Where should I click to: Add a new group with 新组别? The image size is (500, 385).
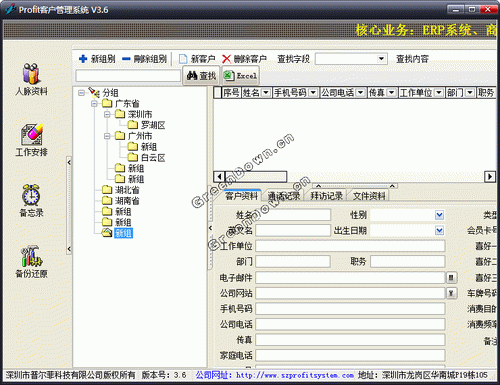click(x=97, y=59)
